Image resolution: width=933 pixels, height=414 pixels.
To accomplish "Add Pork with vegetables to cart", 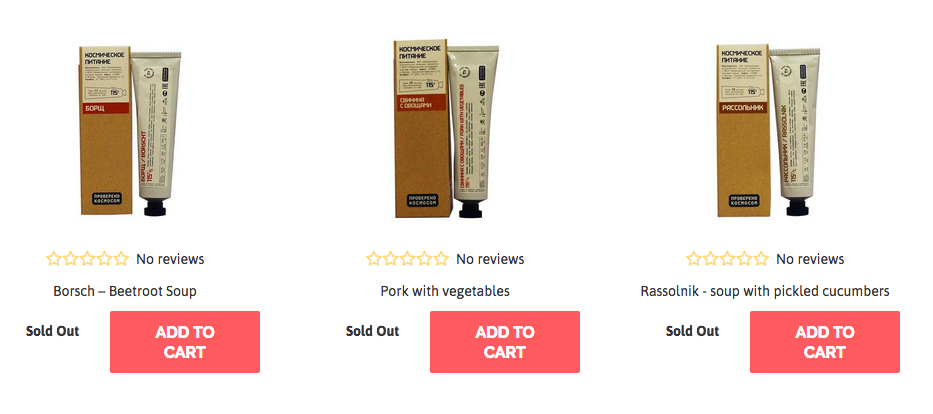I will (505, 342).
